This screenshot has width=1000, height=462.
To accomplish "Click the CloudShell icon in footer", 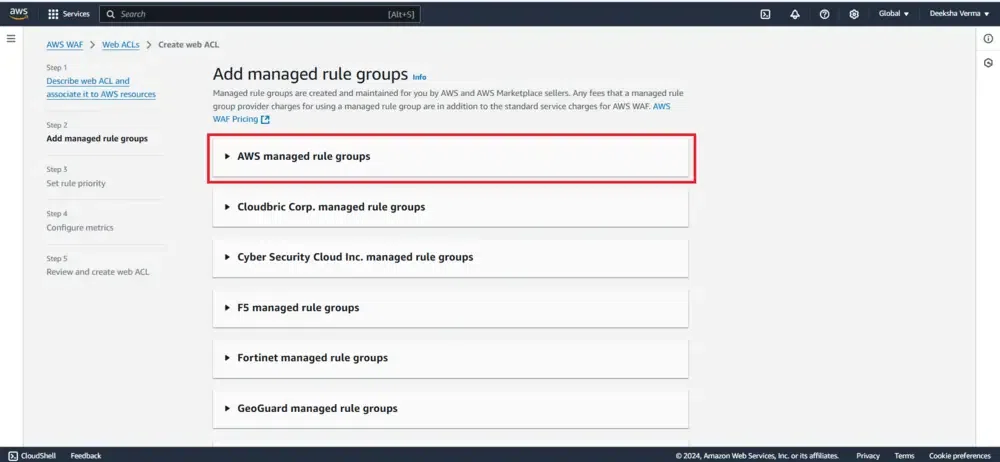I will (13, 456).
